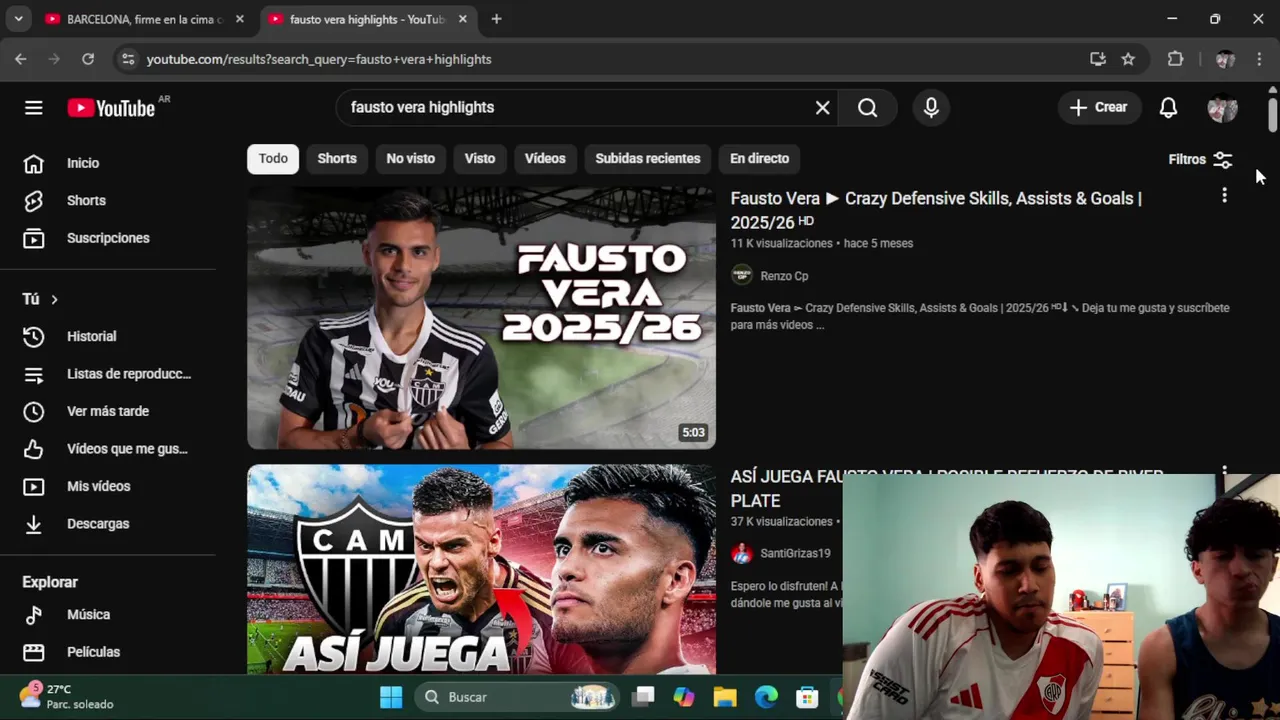Open Microsoft Edge from the taskbar
Screen dimensions: 1280x720
point(766,697)
